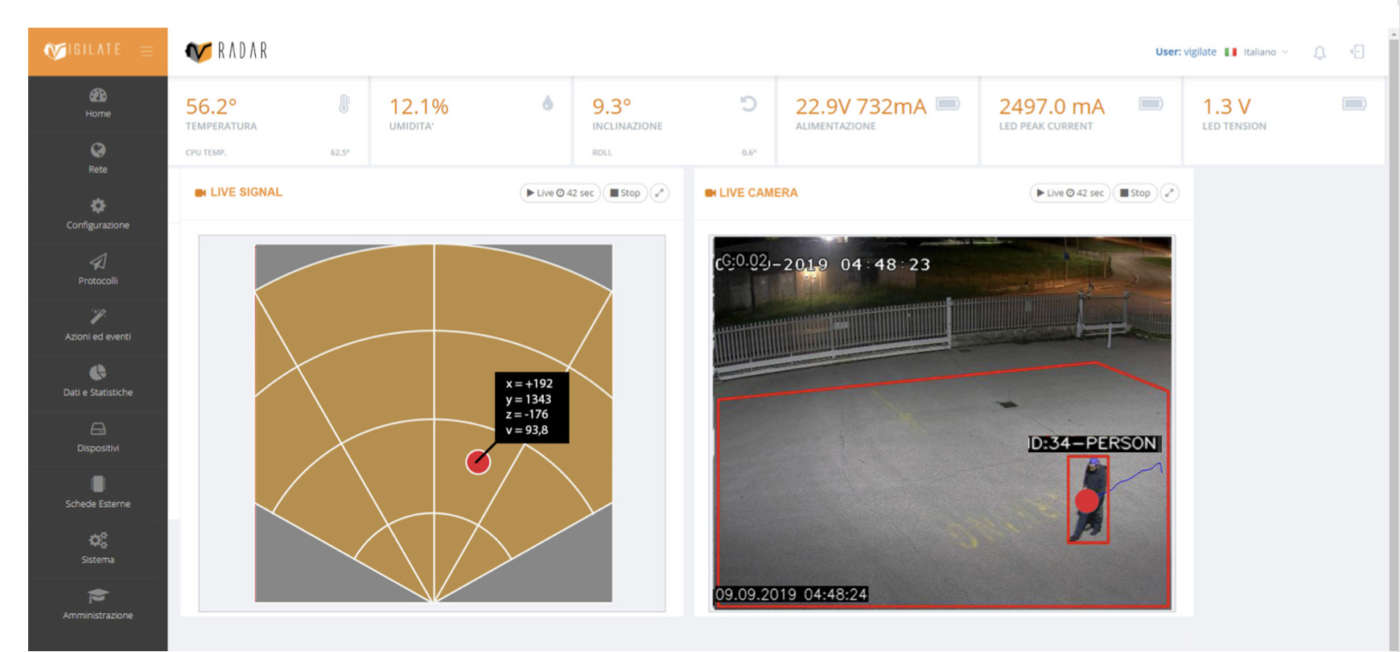Click the droplet icon on humidity card
This screenshot has width=1400, height=652.
(548, 103)
